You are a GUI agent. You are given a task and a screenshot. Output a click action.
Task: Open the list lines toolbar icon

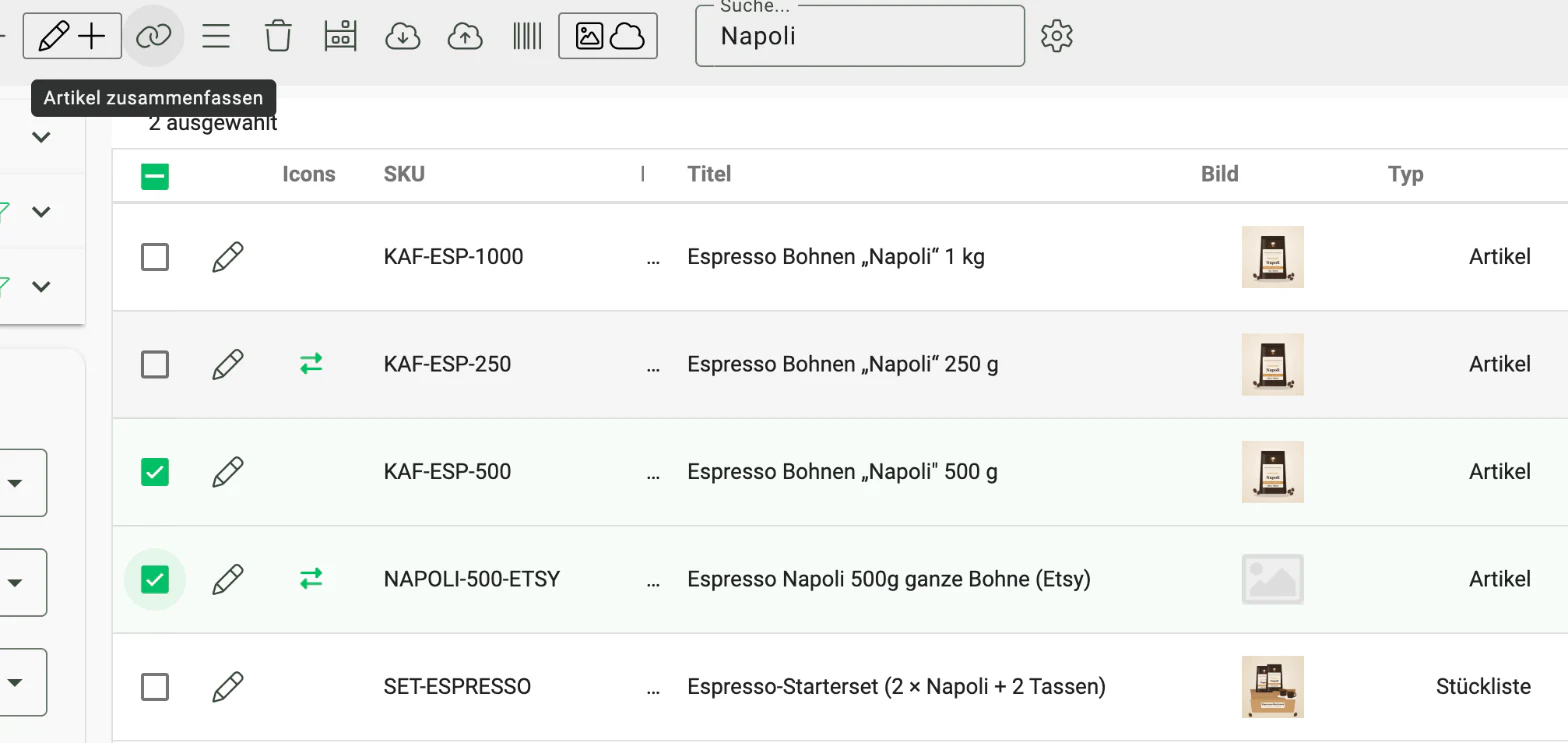[x=216, y=37]
